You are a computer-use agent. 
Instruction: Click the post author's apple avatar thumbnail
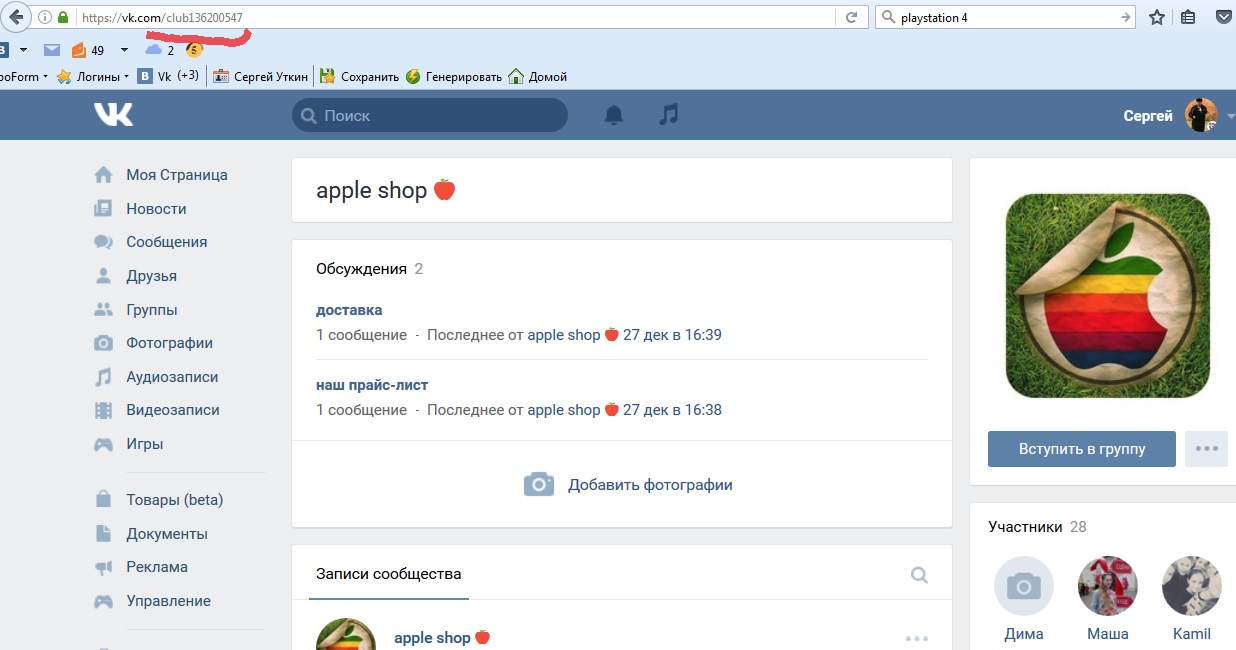tap(346, 634)
